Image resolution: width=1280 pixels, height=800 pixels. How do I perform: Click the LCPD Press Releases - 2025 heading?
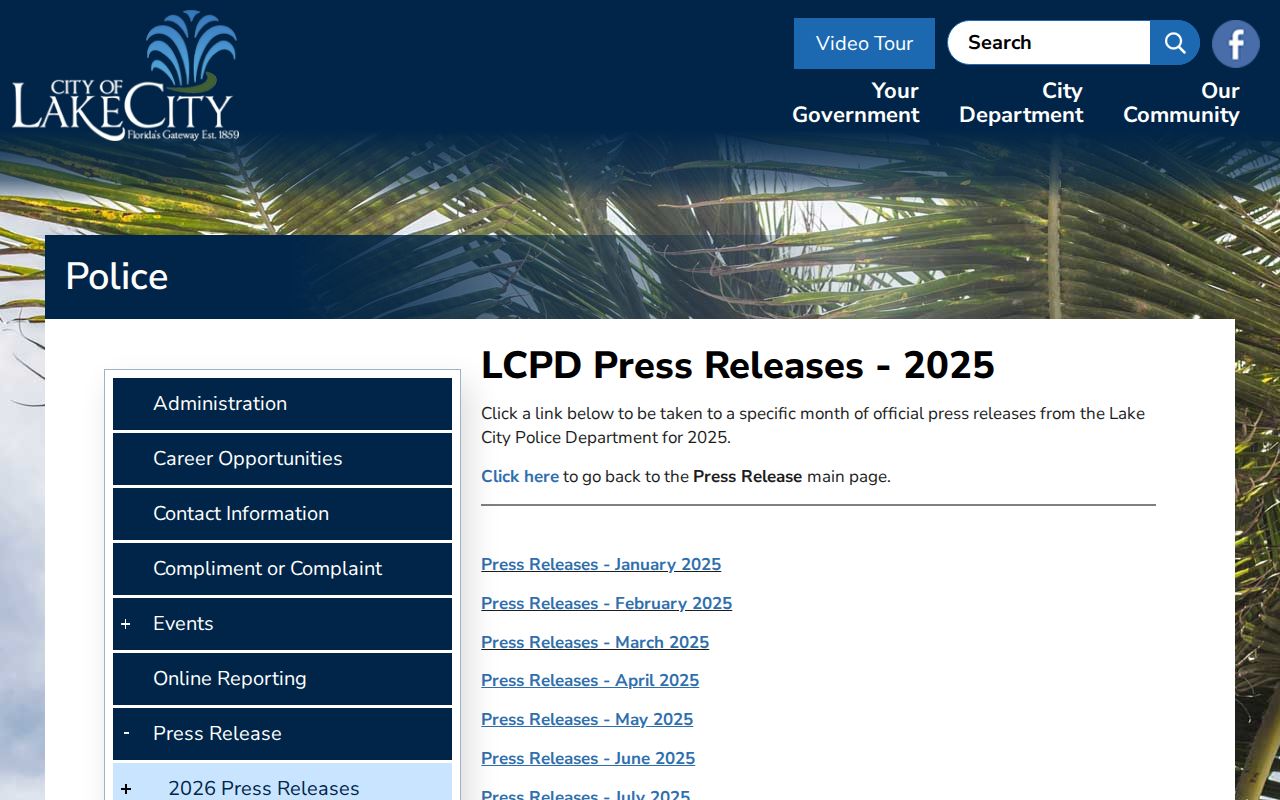coord(738,366)
